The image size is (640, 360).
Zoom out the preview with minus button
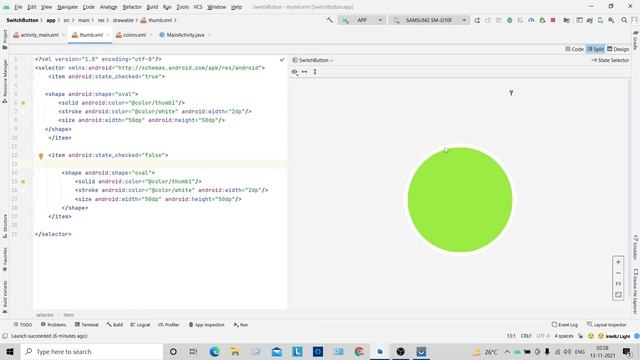point(618,273)
